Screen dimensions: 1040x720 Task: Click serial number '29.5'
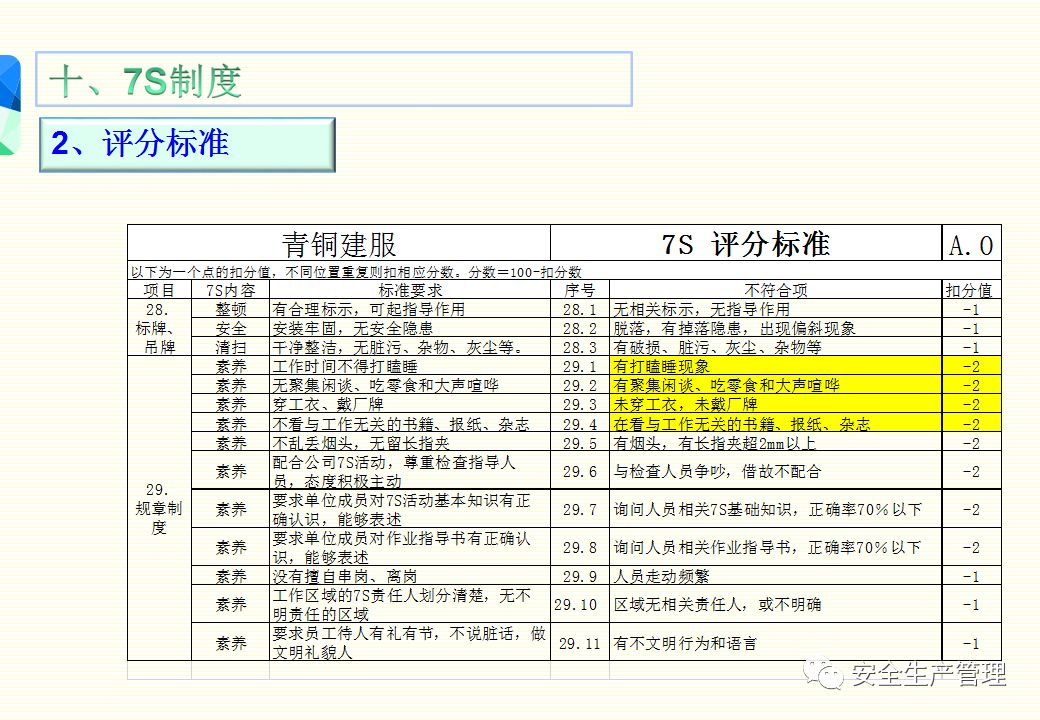pyautogui.click(x=580, y=442)
